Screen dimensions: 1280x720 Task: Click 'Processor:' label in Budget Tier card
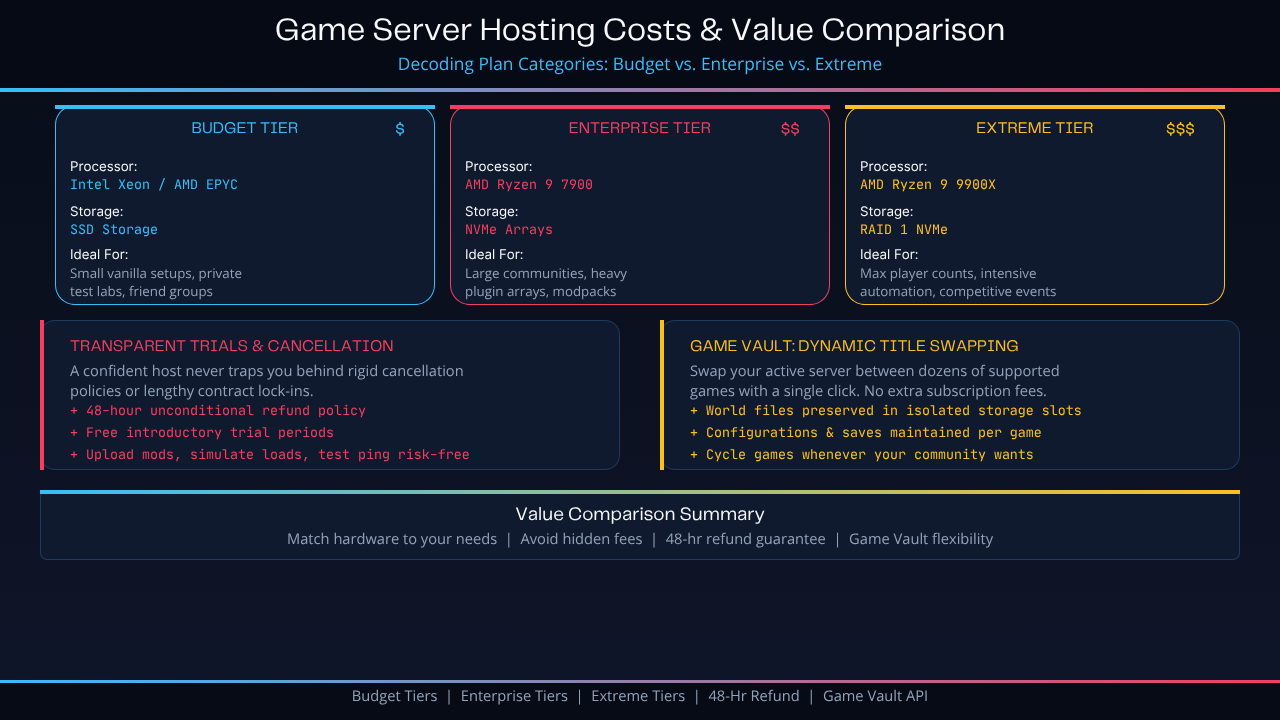point(104,167)
